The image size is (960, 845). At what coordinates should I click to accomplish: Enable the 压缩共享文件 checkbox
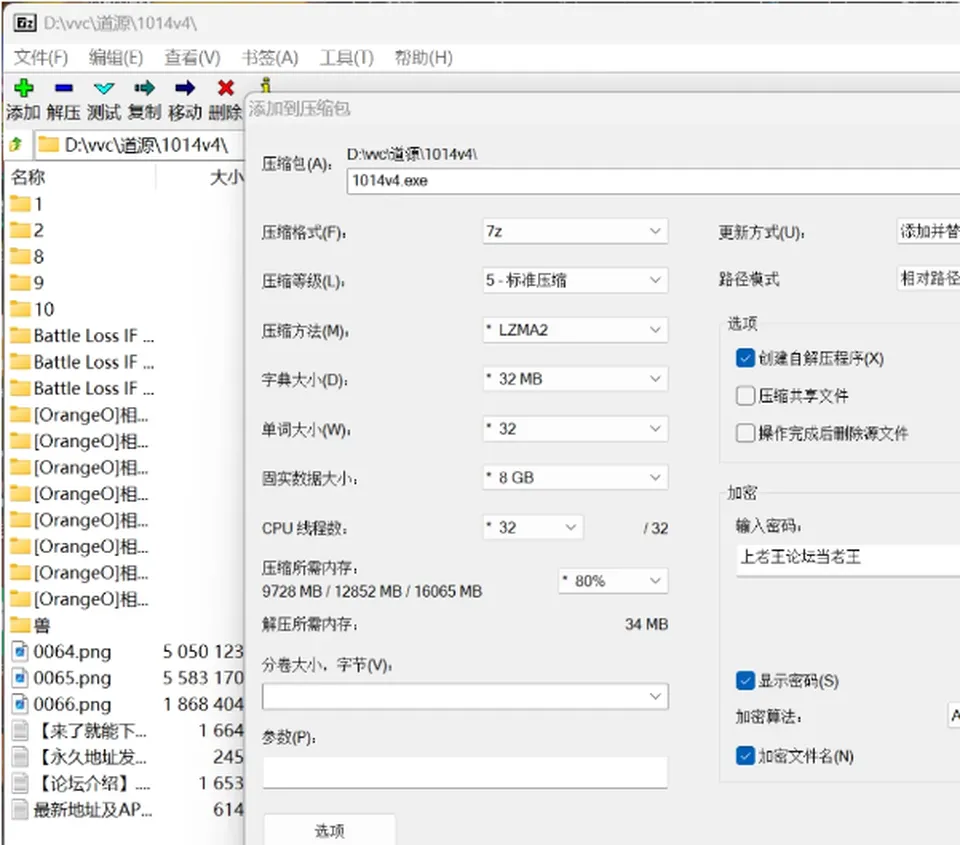pos(745,396)
